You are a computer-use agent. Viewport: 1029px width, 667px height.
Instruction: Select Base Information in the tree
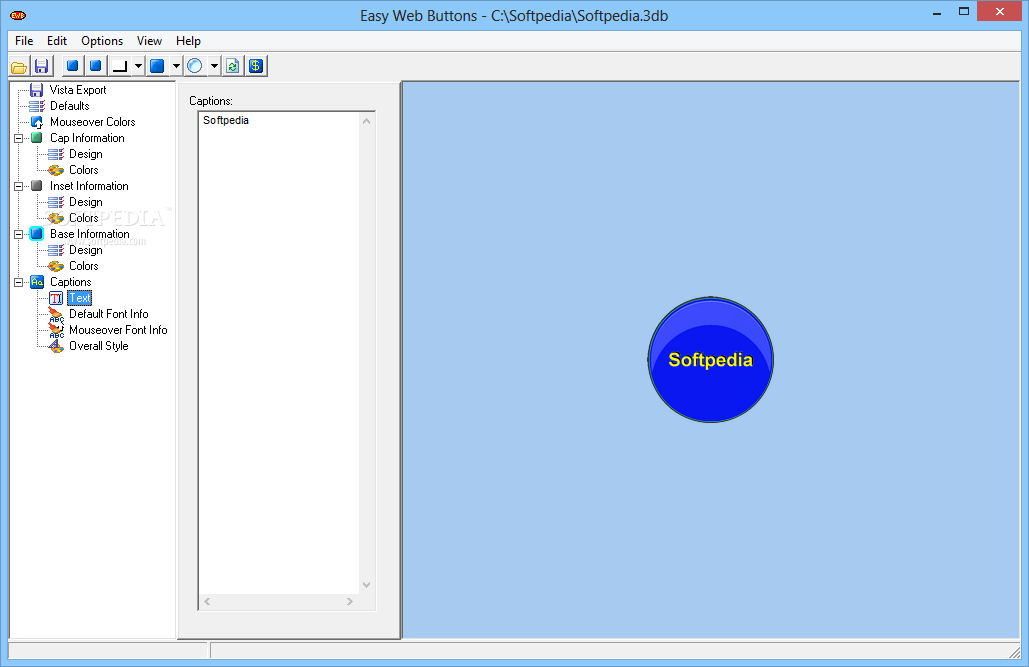[90, 234]
